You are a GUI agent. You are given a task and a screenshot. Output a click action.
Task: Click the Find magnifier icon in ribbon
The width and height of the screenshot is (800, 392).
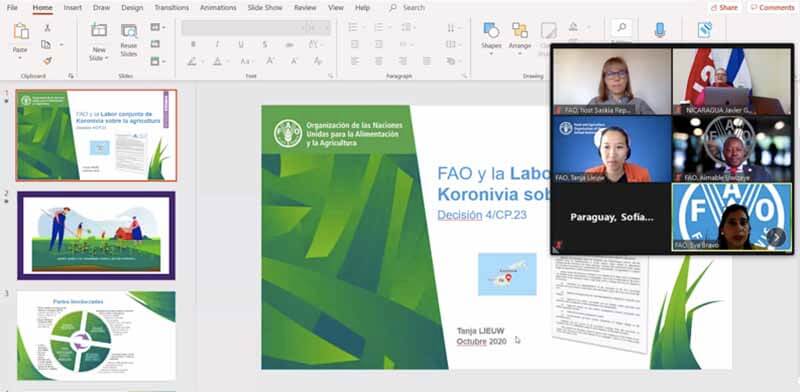621,28
